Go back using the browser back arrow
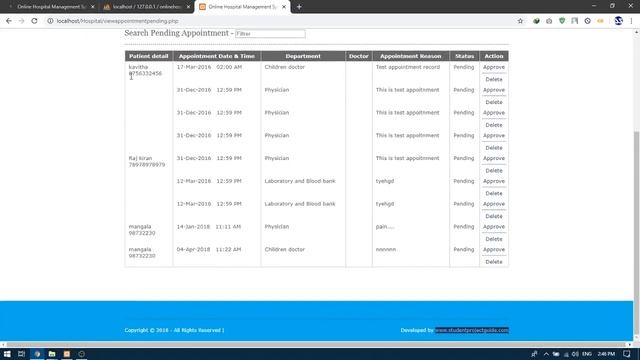 [9, 21]
